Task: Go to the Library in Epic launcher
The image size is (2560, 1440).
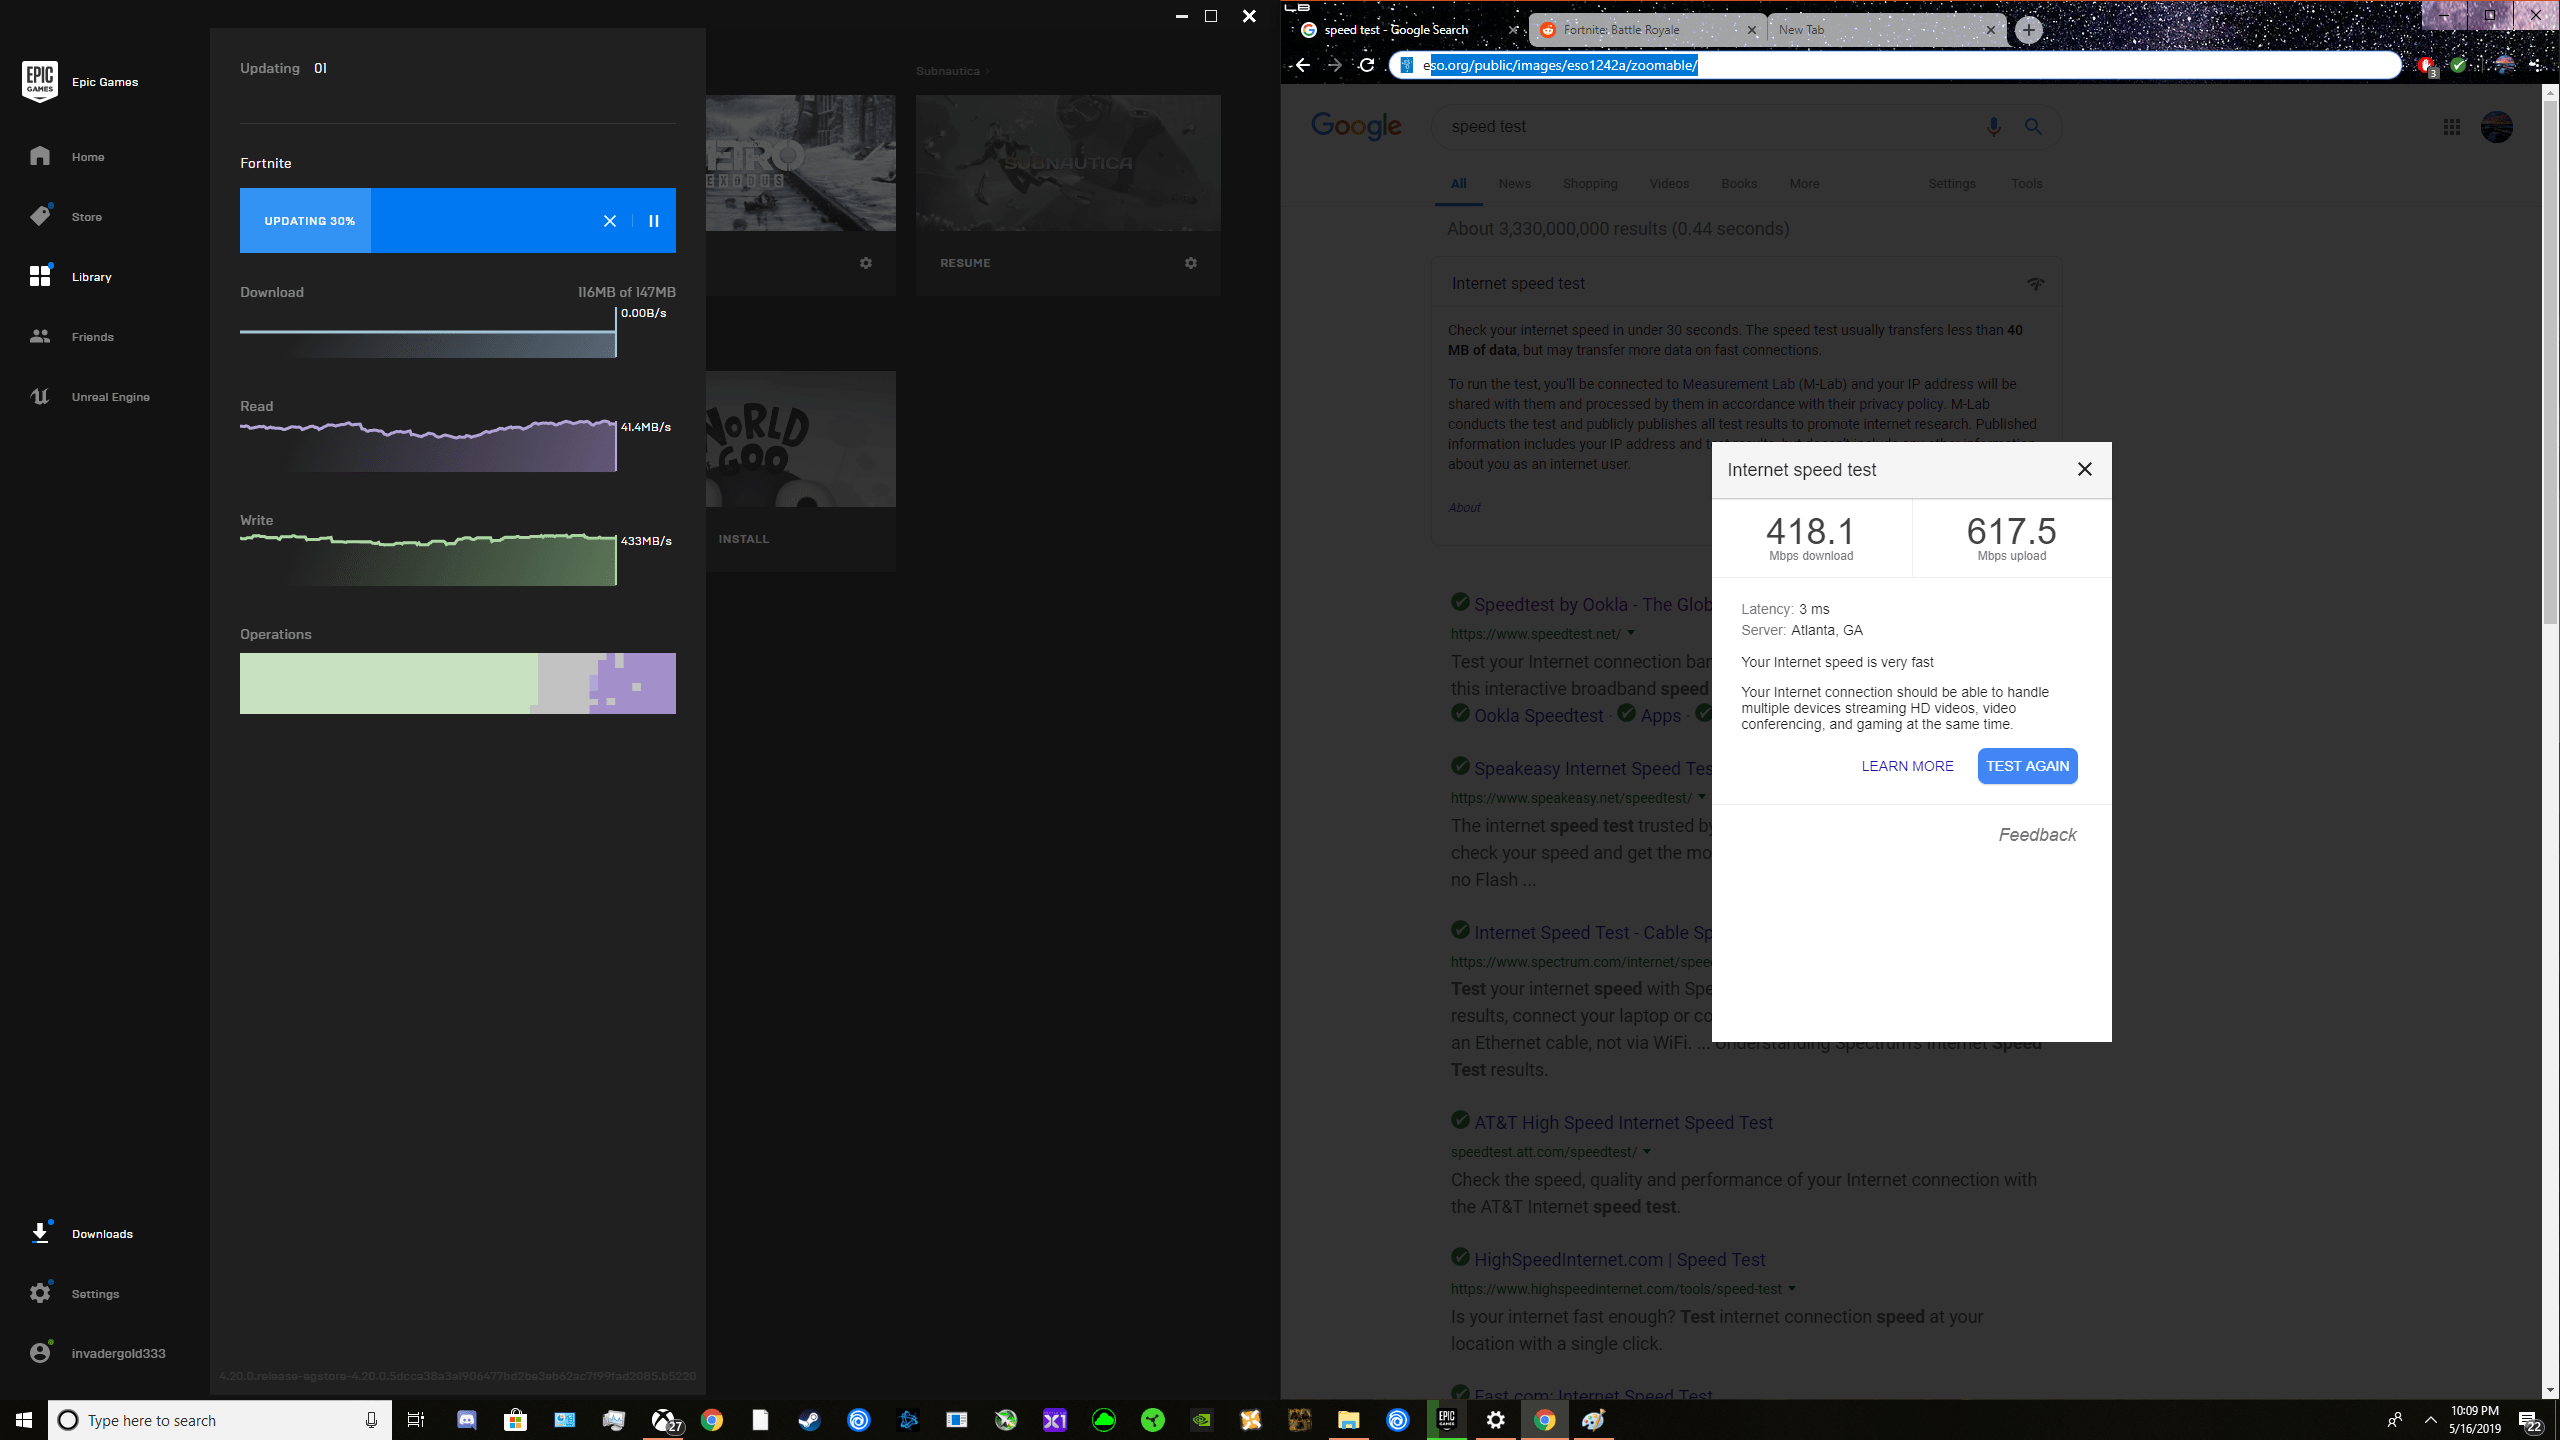Action: point(91,277)
